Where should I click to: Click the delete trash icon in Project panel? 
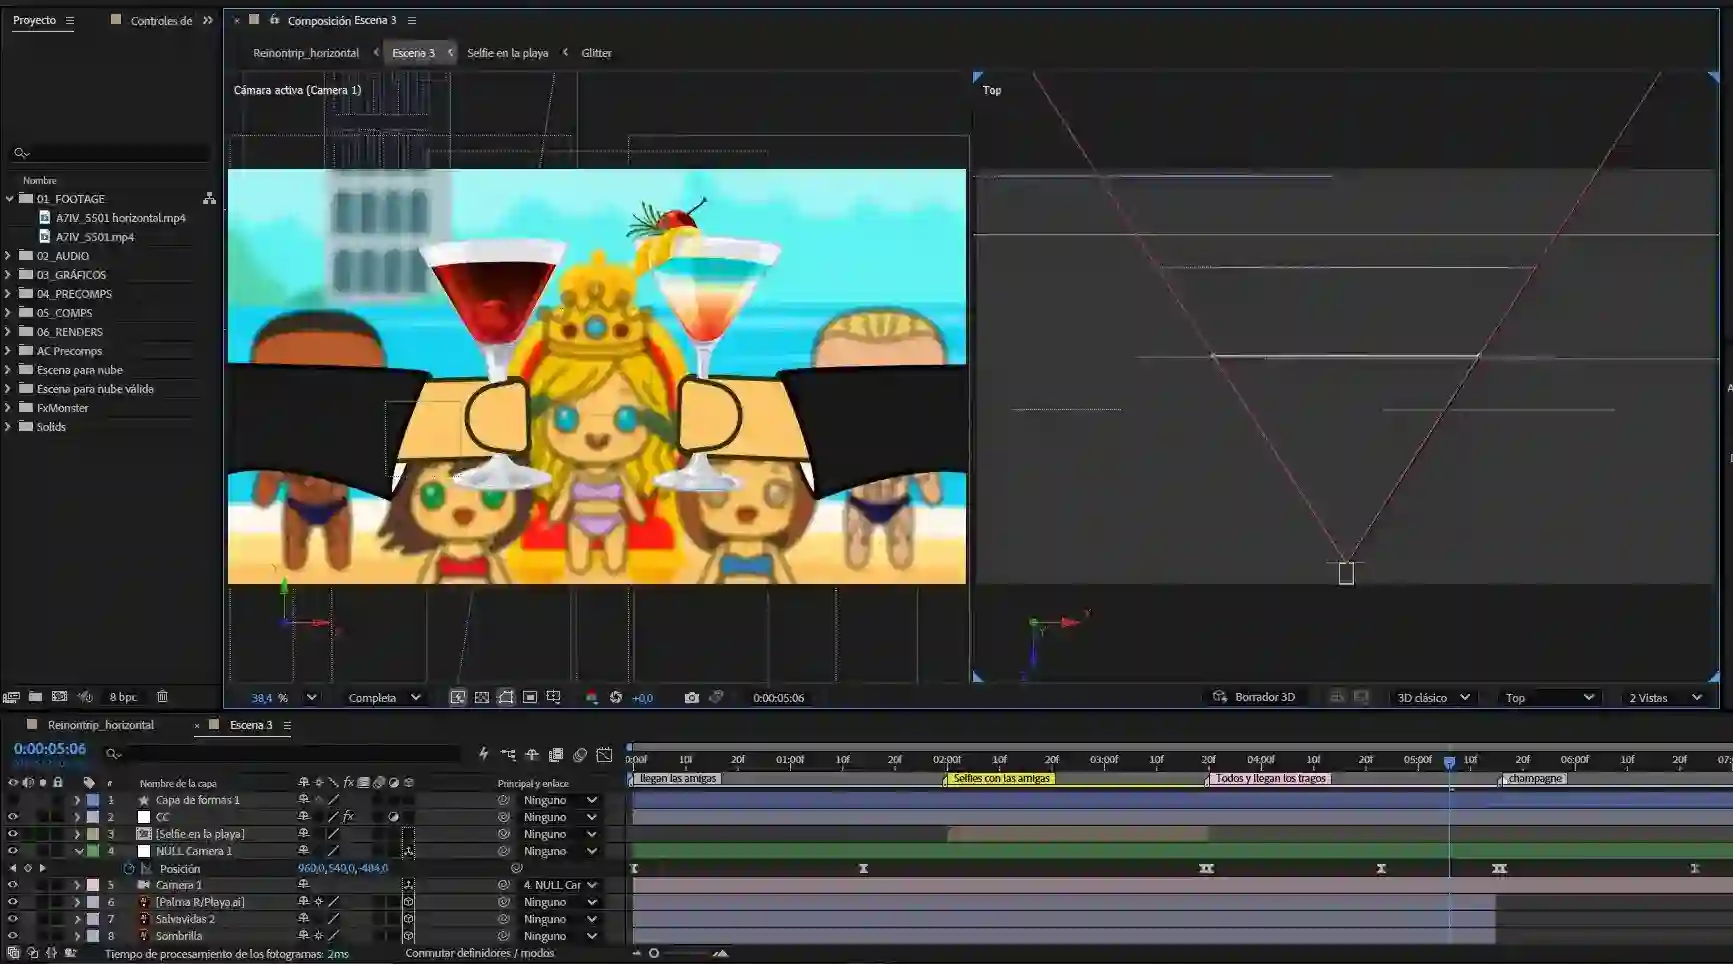click(162, 697)
